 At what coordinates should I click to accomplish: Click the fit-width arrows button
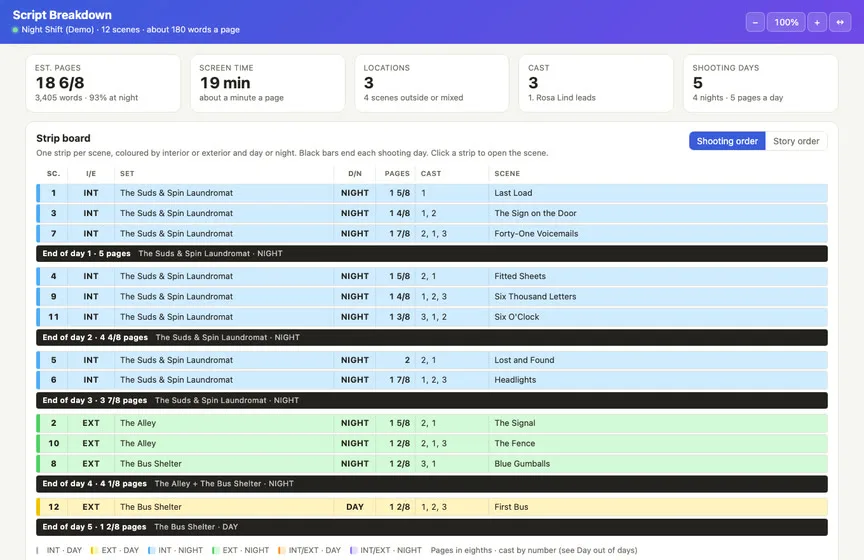pyautogui.click(x=840, y=22)
